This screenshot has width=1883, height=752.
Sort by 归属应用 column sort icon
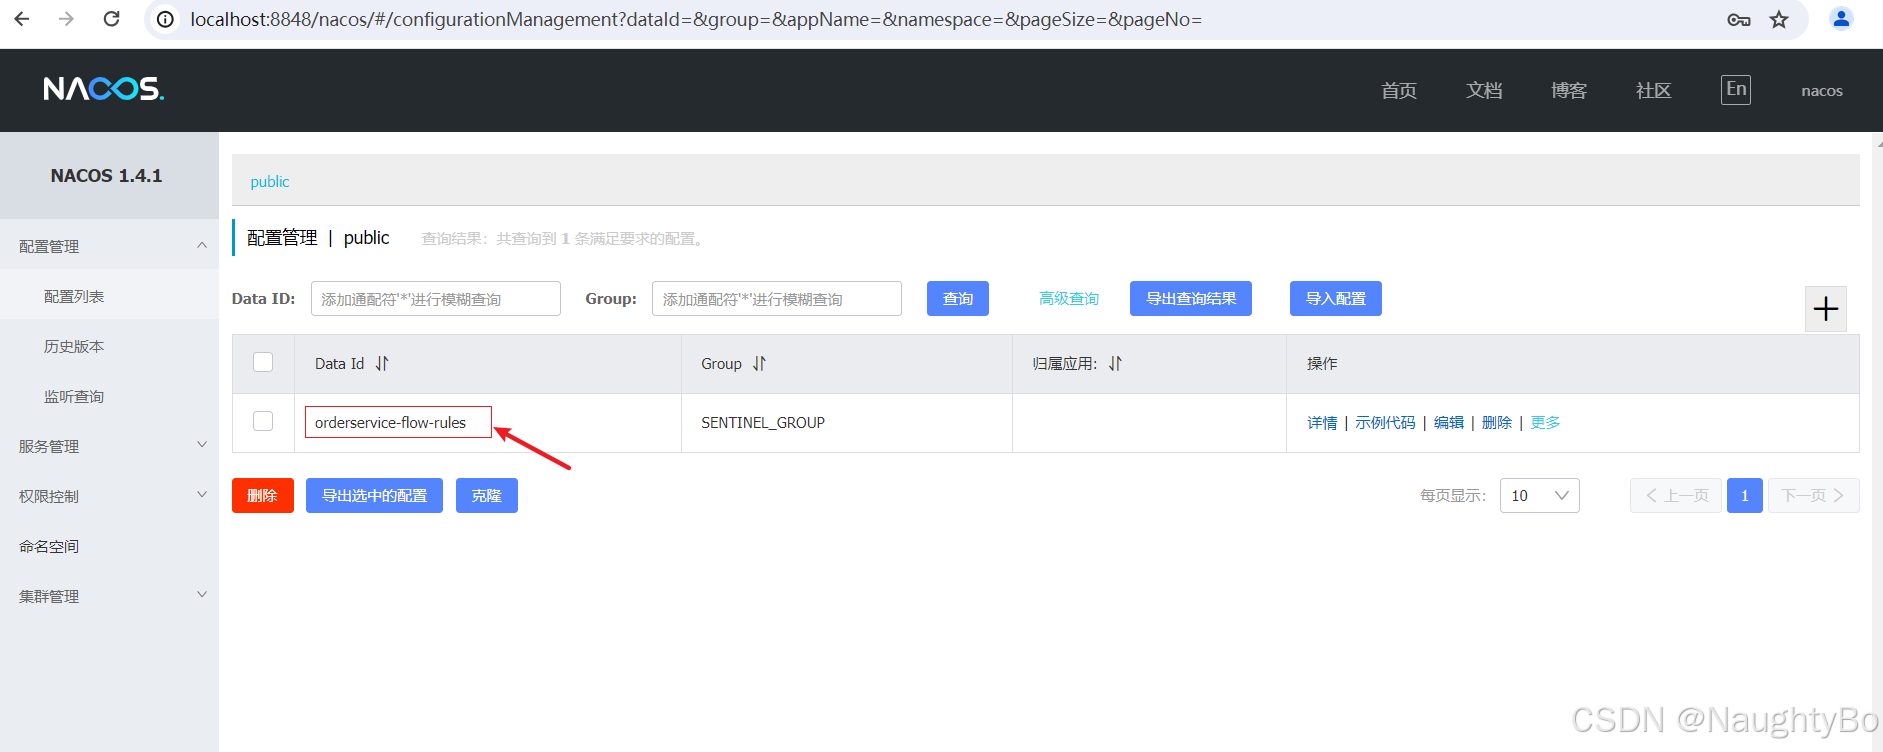1115,364
